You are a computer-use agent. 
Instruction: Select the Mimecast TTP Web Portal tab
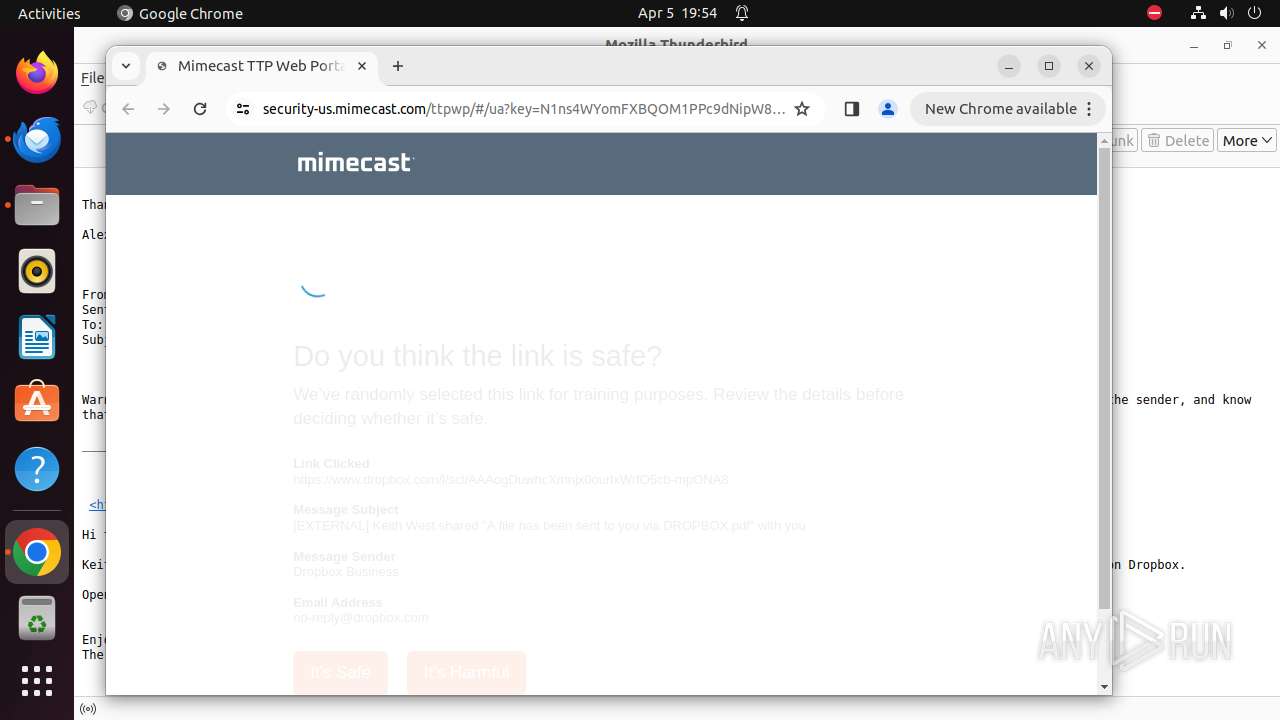pos(260,66)
